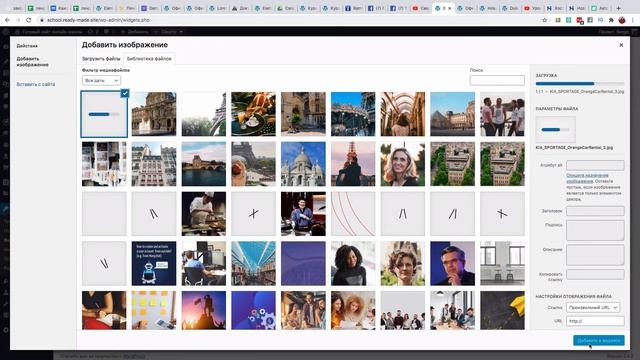
Task: Select the solid purple pattern thumbnail
Action: (303, 263)
